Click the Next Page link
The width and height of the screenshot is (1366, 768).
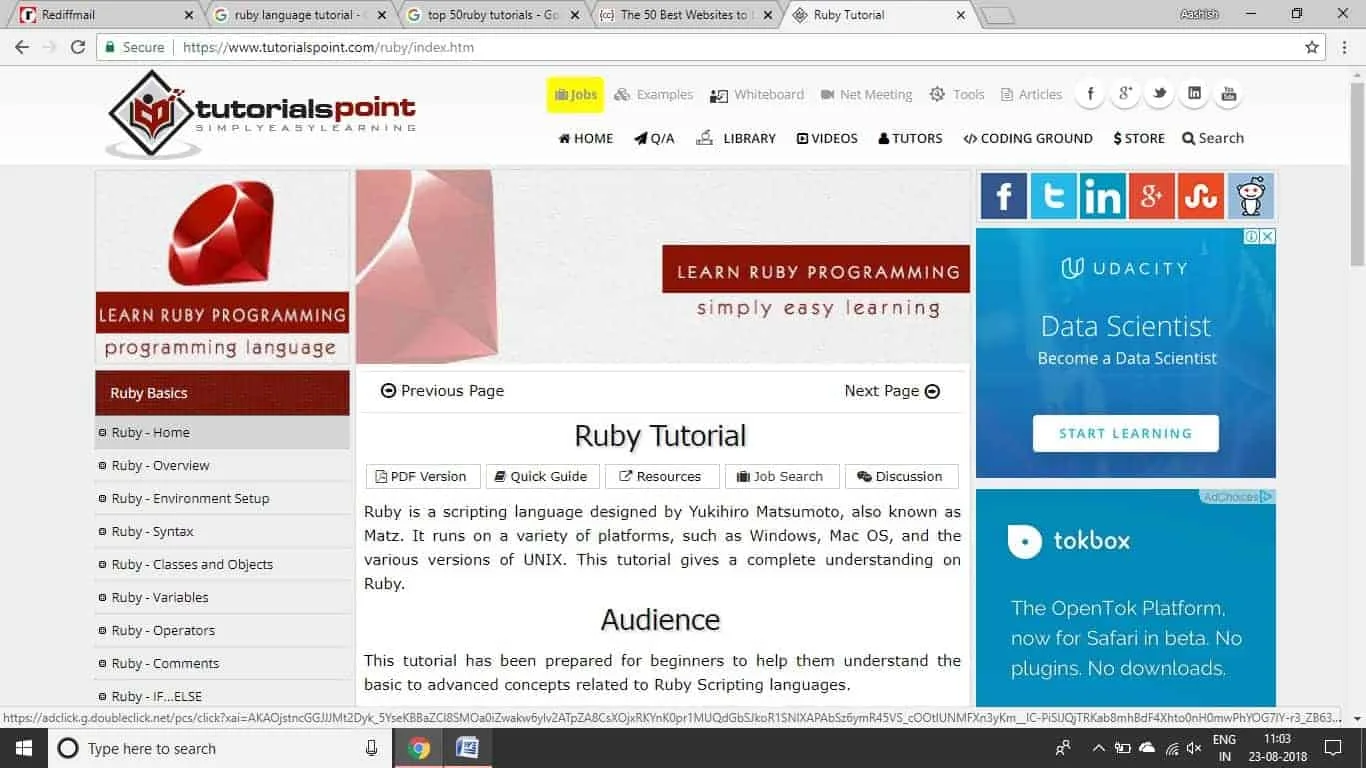pos(892,391)
